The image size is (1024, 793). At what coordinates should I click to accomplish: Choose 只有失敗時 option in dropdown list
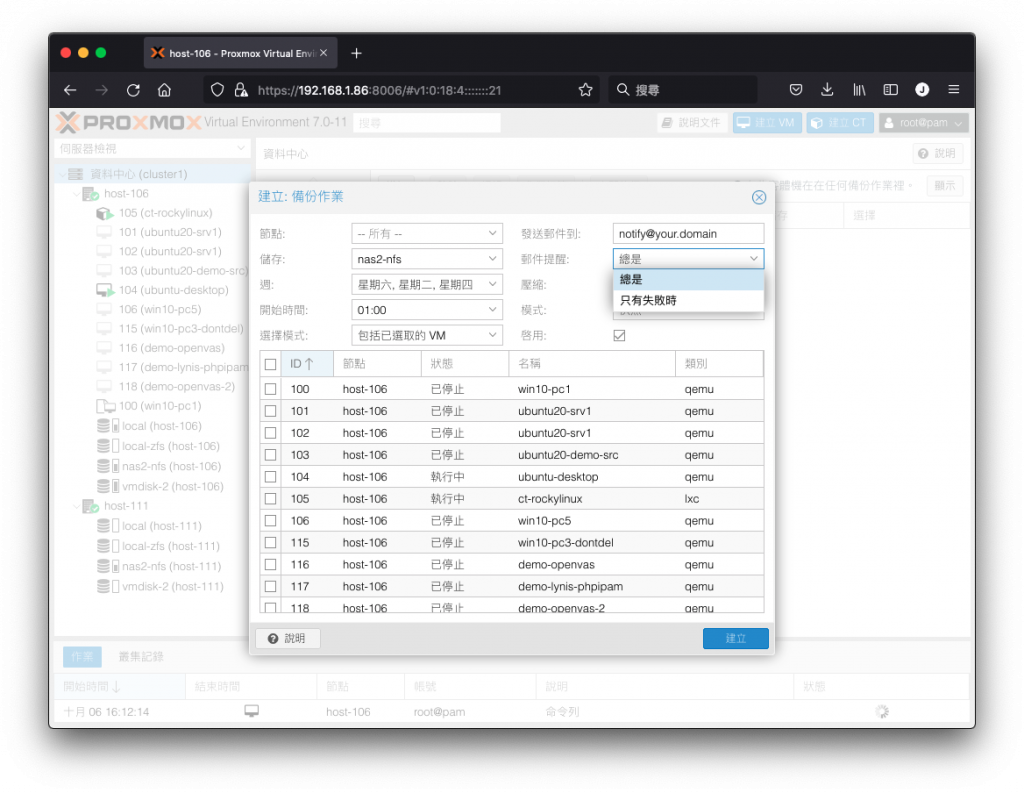point(688,300)
